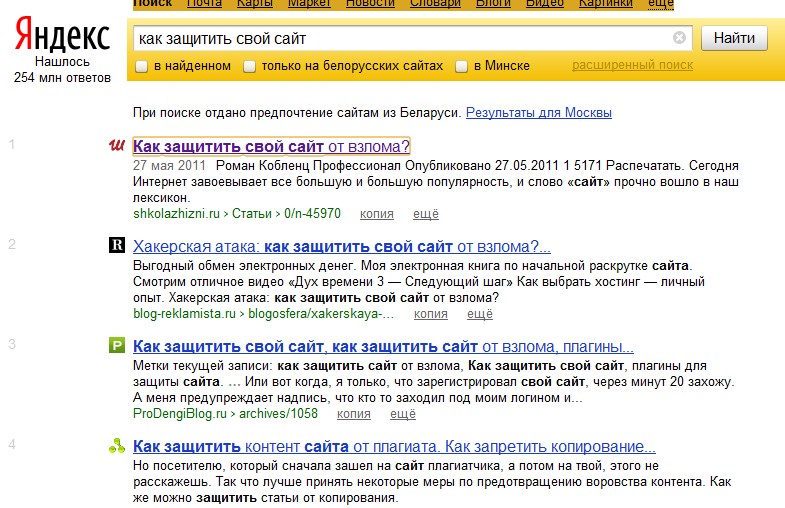Expand "ещё" under the blog-reklamista result
785x508 pixels.
(x=480, y=314)
